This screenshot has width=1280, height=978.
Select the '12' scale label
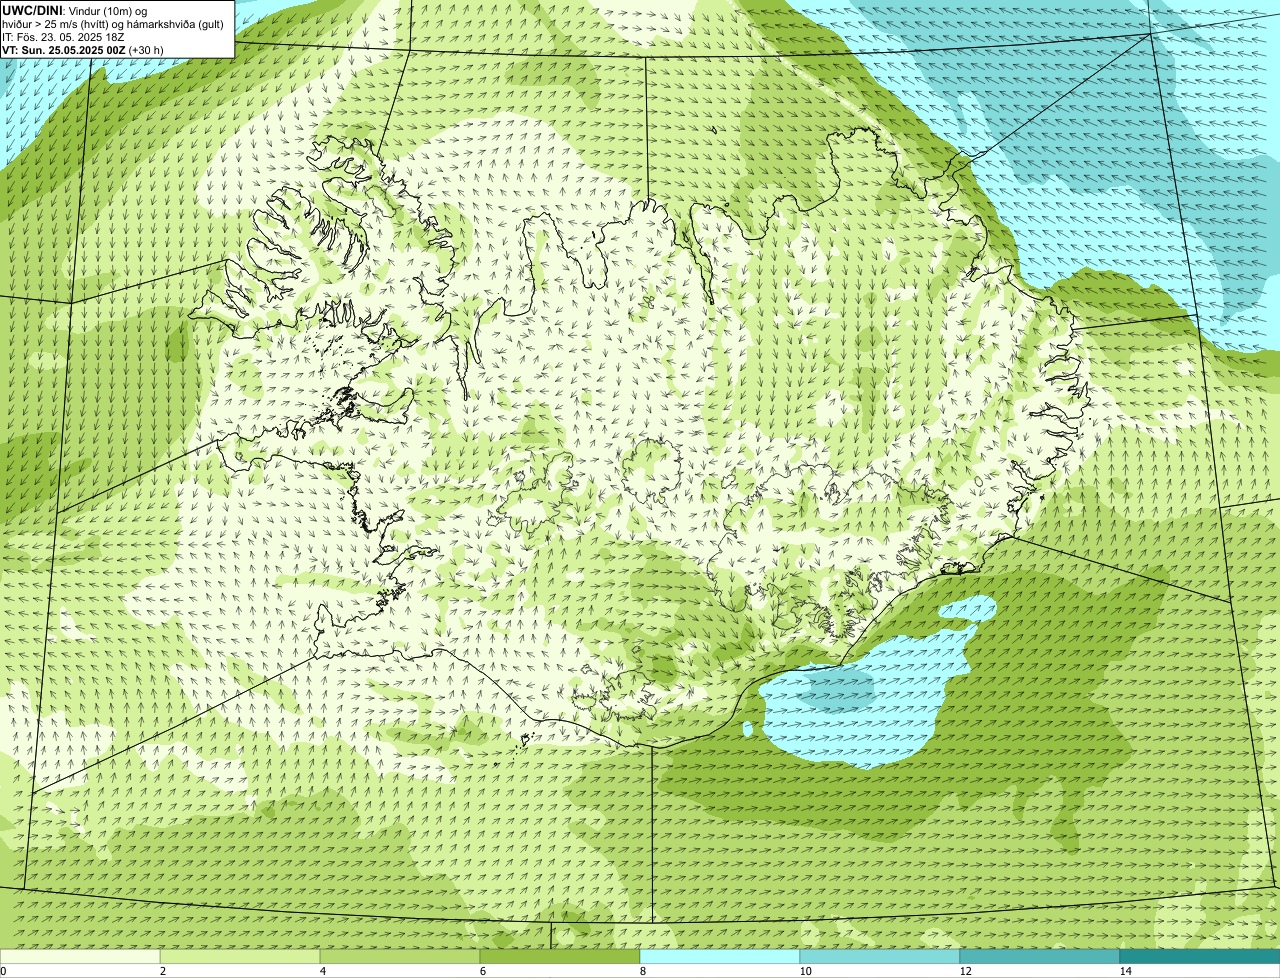coord(965,971)
